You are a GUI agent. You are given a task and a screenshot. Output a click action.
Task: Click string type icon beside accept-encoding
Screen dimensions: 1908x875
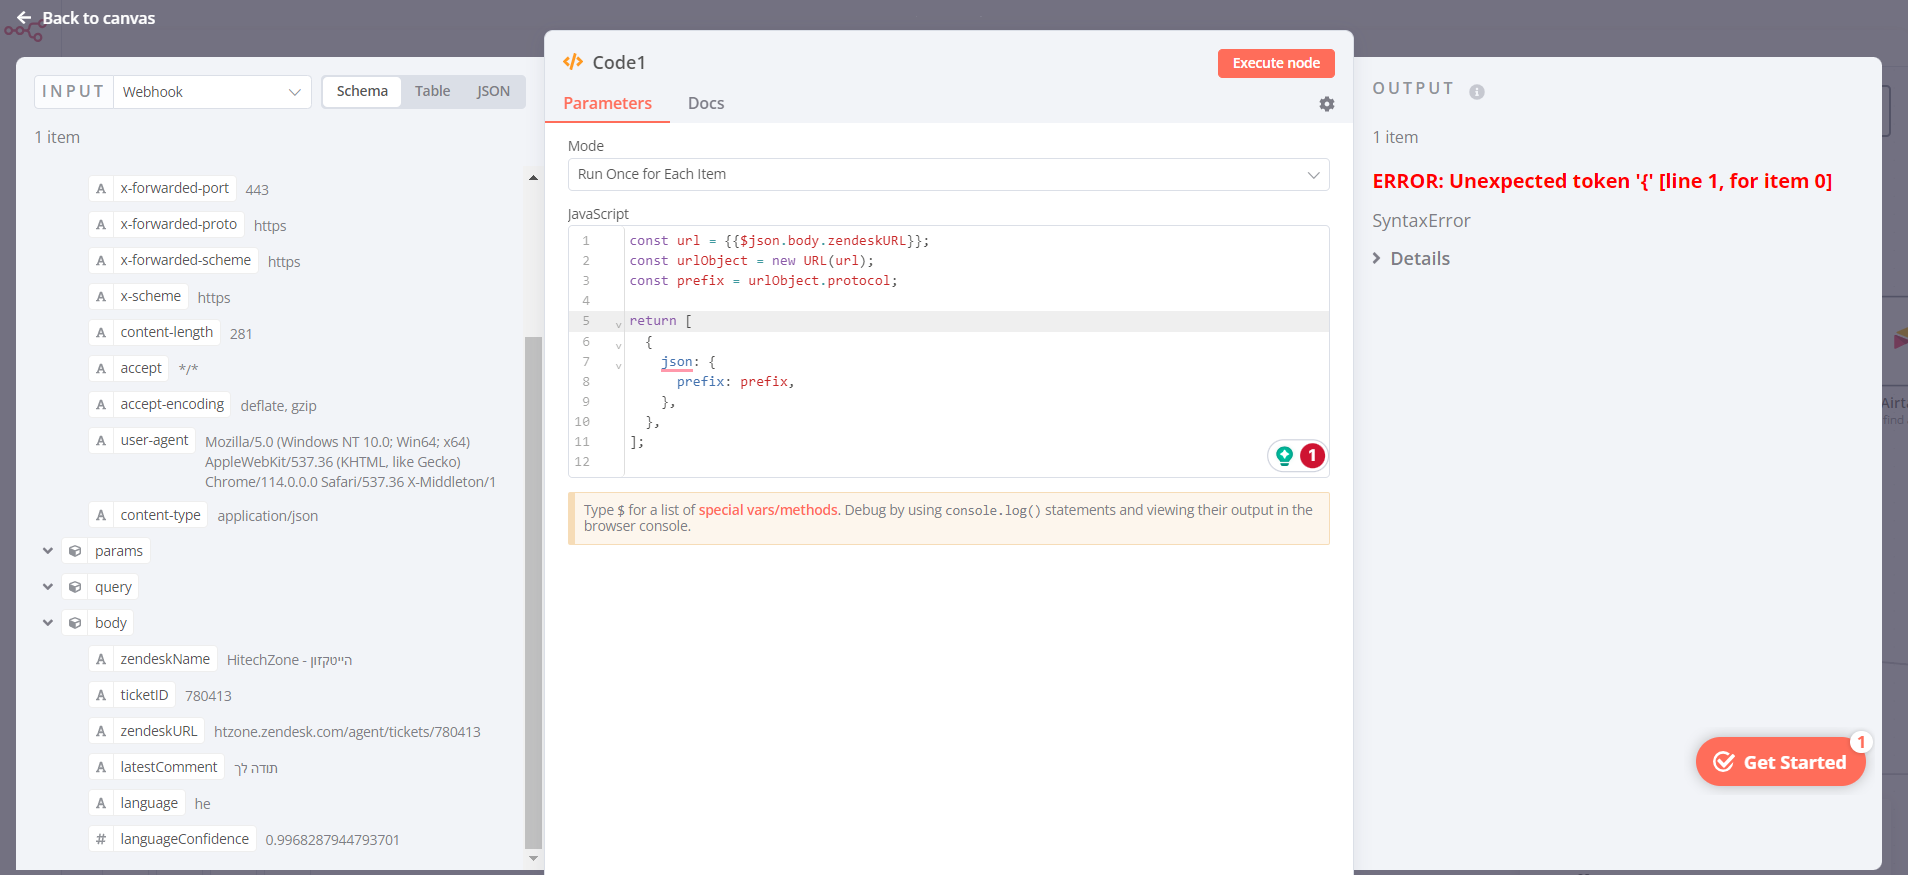101,404
